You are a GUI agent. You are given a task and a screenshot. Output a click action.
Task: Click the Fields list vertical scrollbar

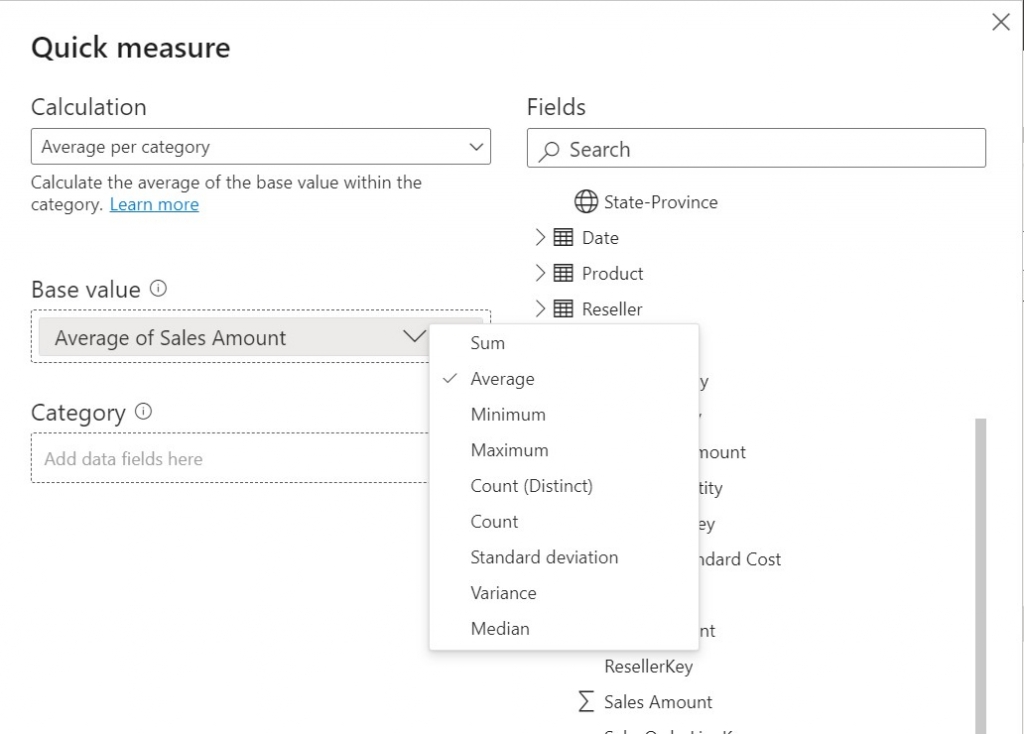coord(980,570)
